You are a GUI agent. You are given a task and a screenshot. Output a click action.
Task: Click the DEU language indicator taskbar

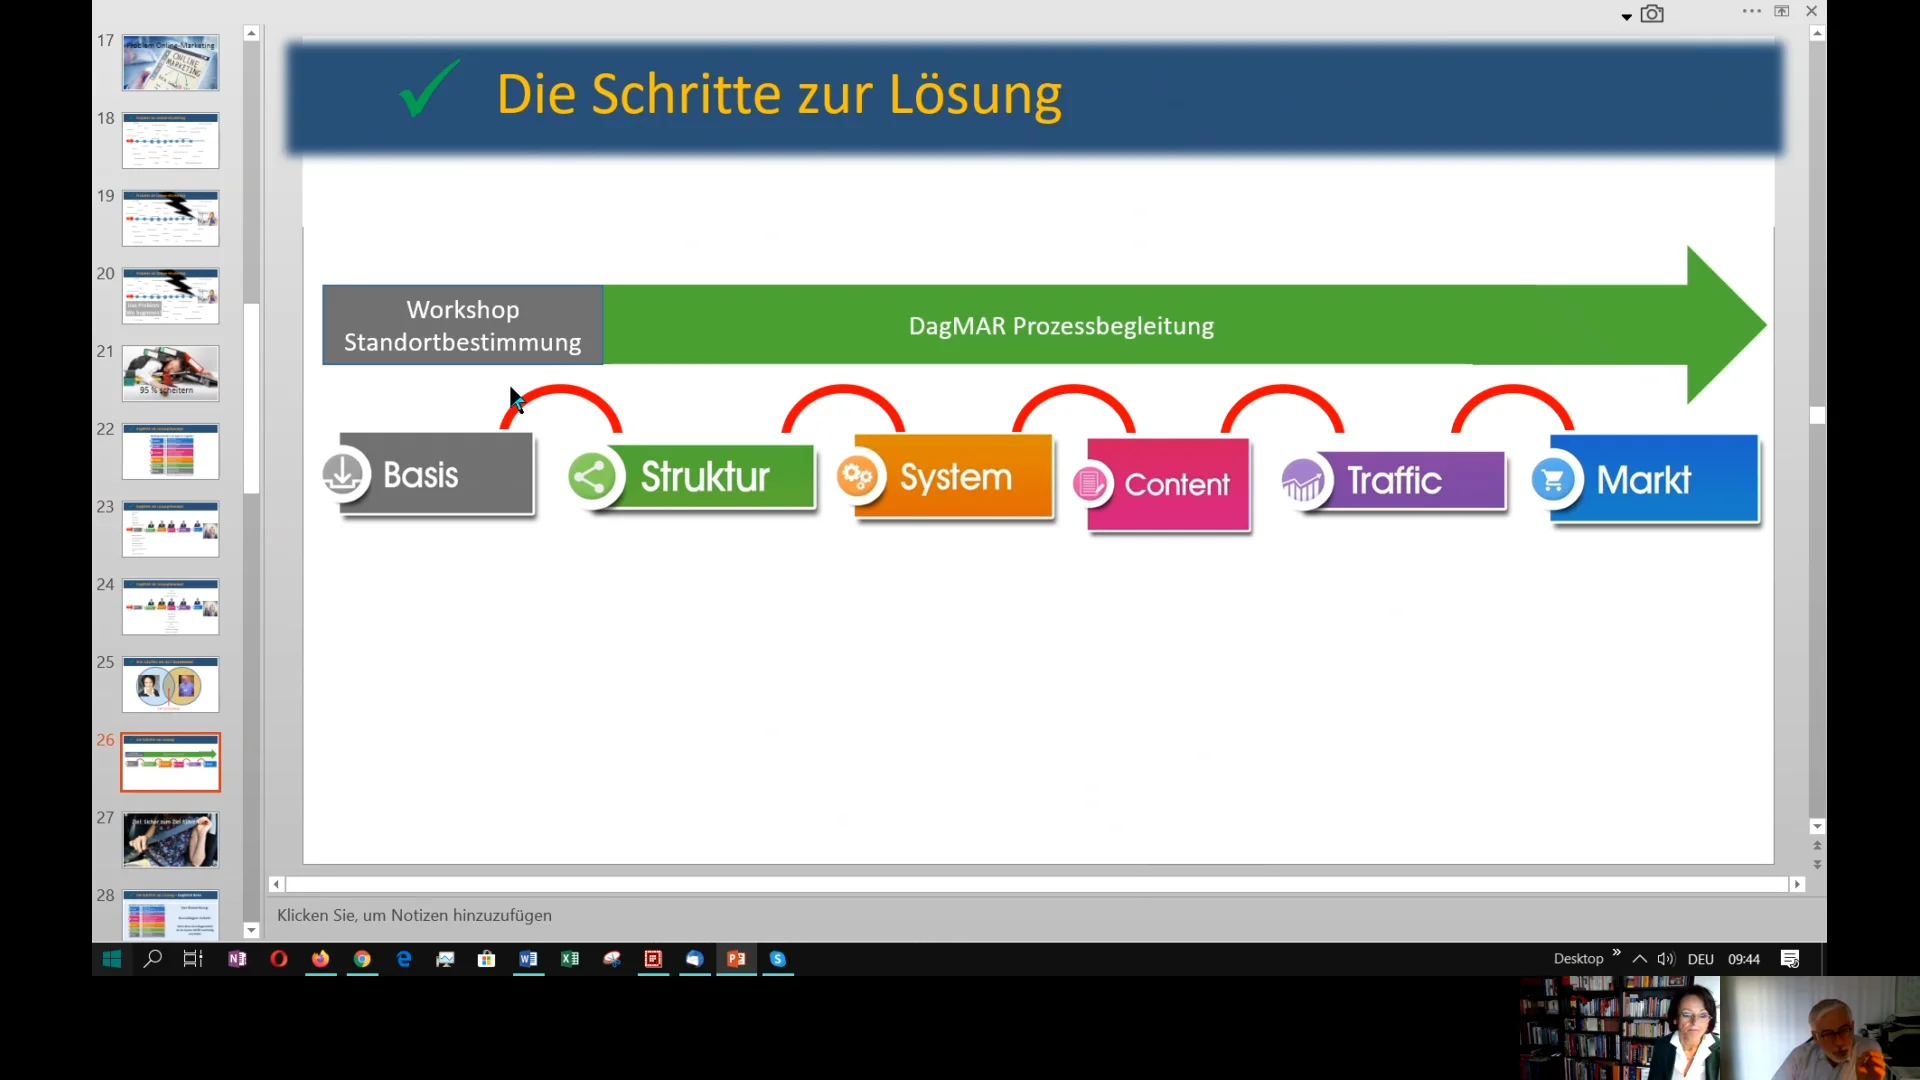[x=1701, y=959]
